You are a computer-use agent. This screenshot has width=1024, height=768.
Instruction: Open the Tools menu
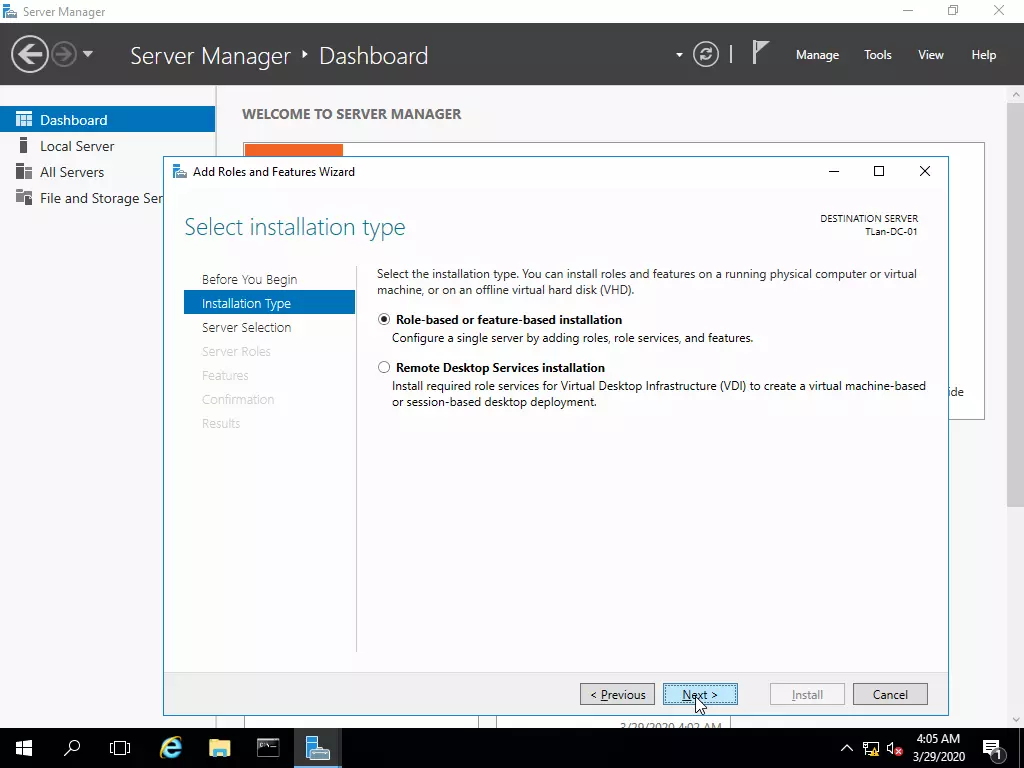877,55
